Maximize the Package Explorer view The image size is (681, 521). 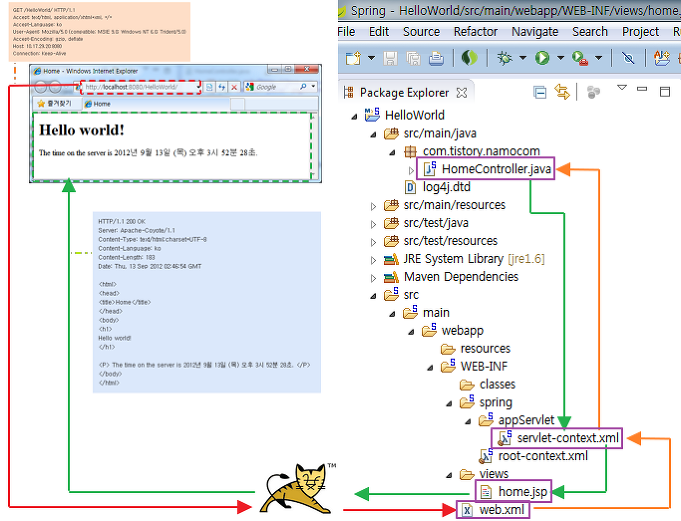664,92
